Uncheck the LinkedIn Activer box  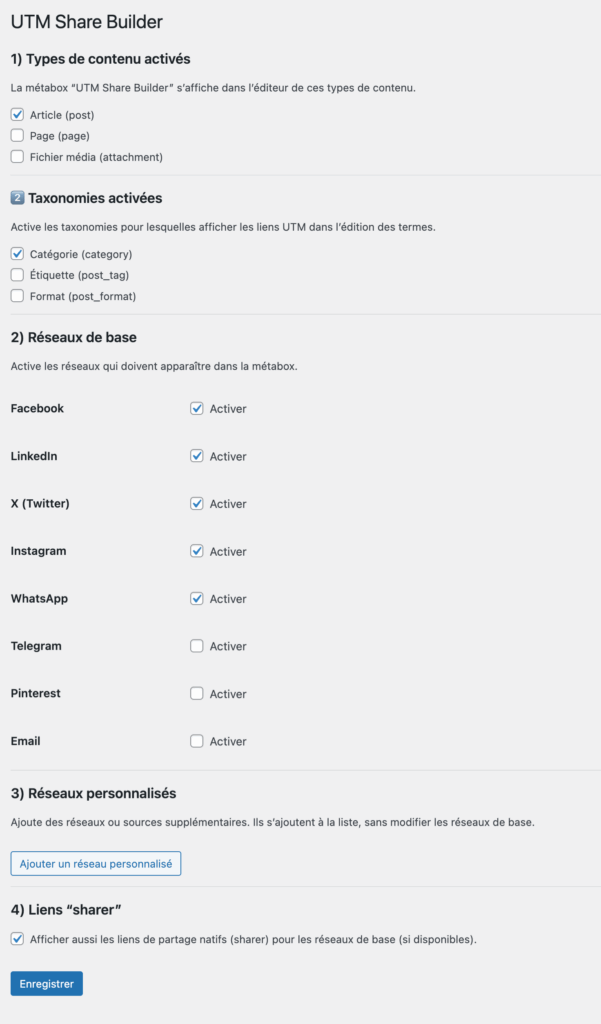point(196,456)
